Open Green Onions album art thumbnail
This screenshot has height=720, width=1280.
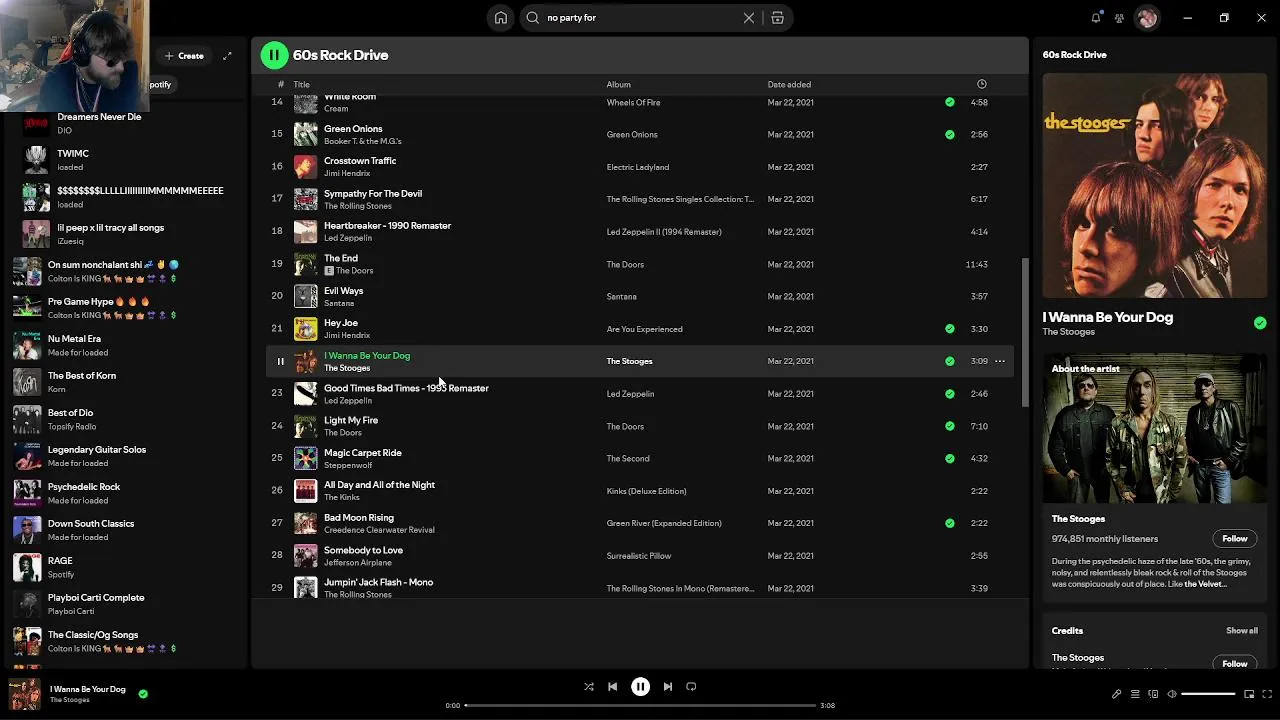305,134
